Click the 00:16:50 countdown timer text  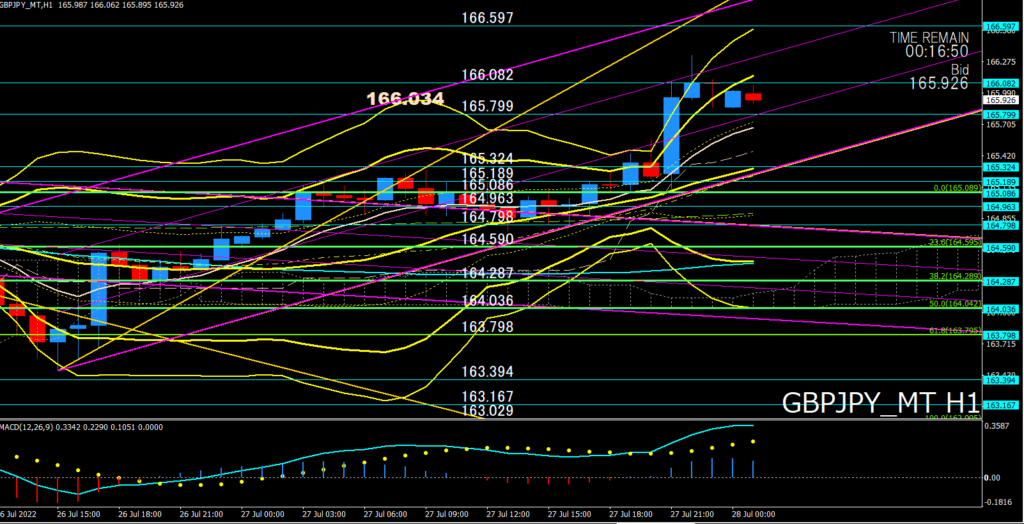tap(936, 50)
